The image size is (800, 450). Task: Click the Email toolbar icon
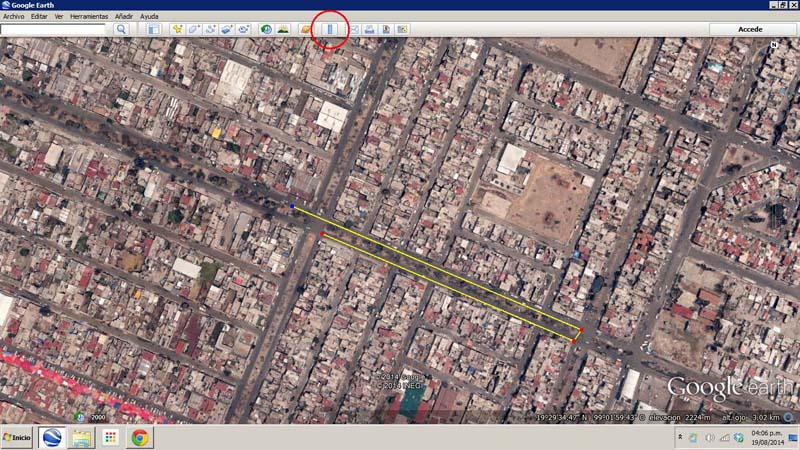click(354, 30)
